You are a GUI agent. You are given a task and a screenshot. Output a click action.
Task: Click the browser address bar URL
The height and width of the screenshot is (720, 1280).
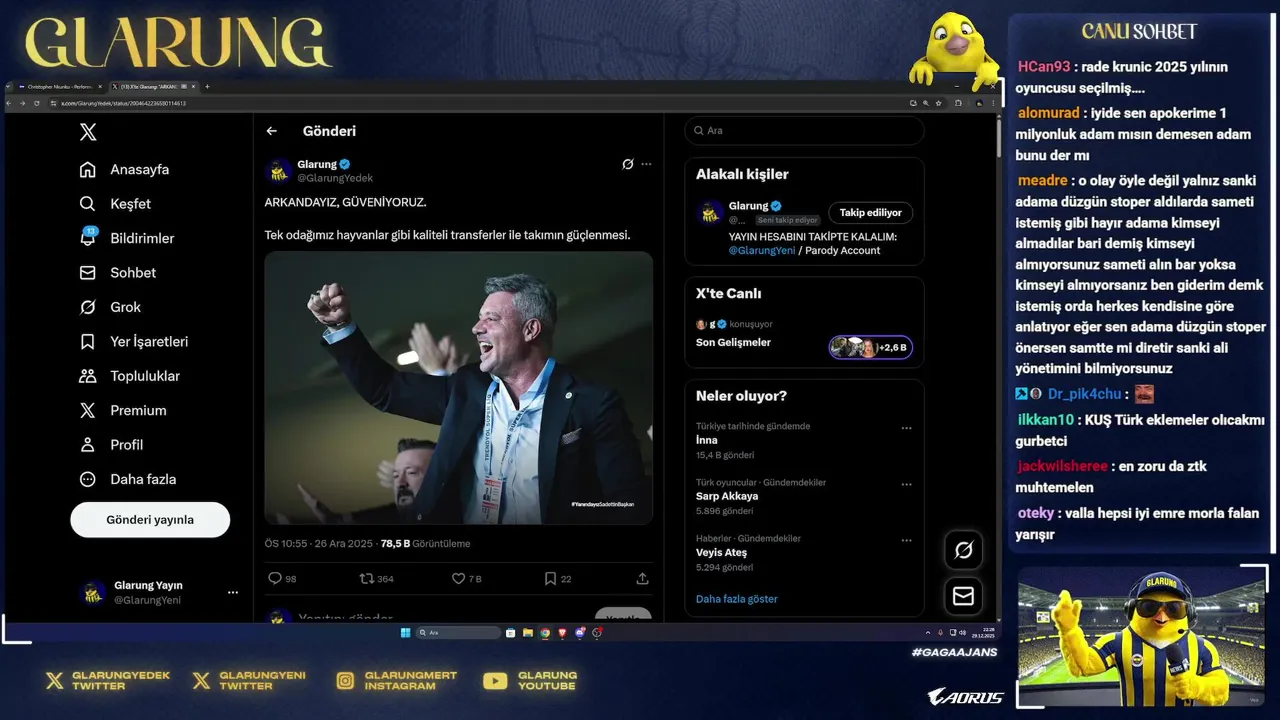[x=123, y=103]
